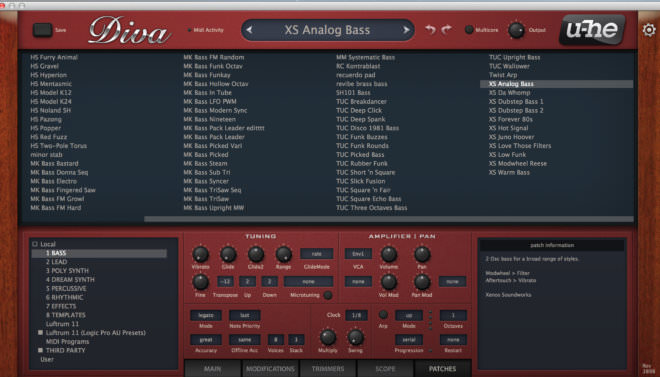Open the Arp Progression selector
The image size is (660, 377).
click(x=409, y=340)
